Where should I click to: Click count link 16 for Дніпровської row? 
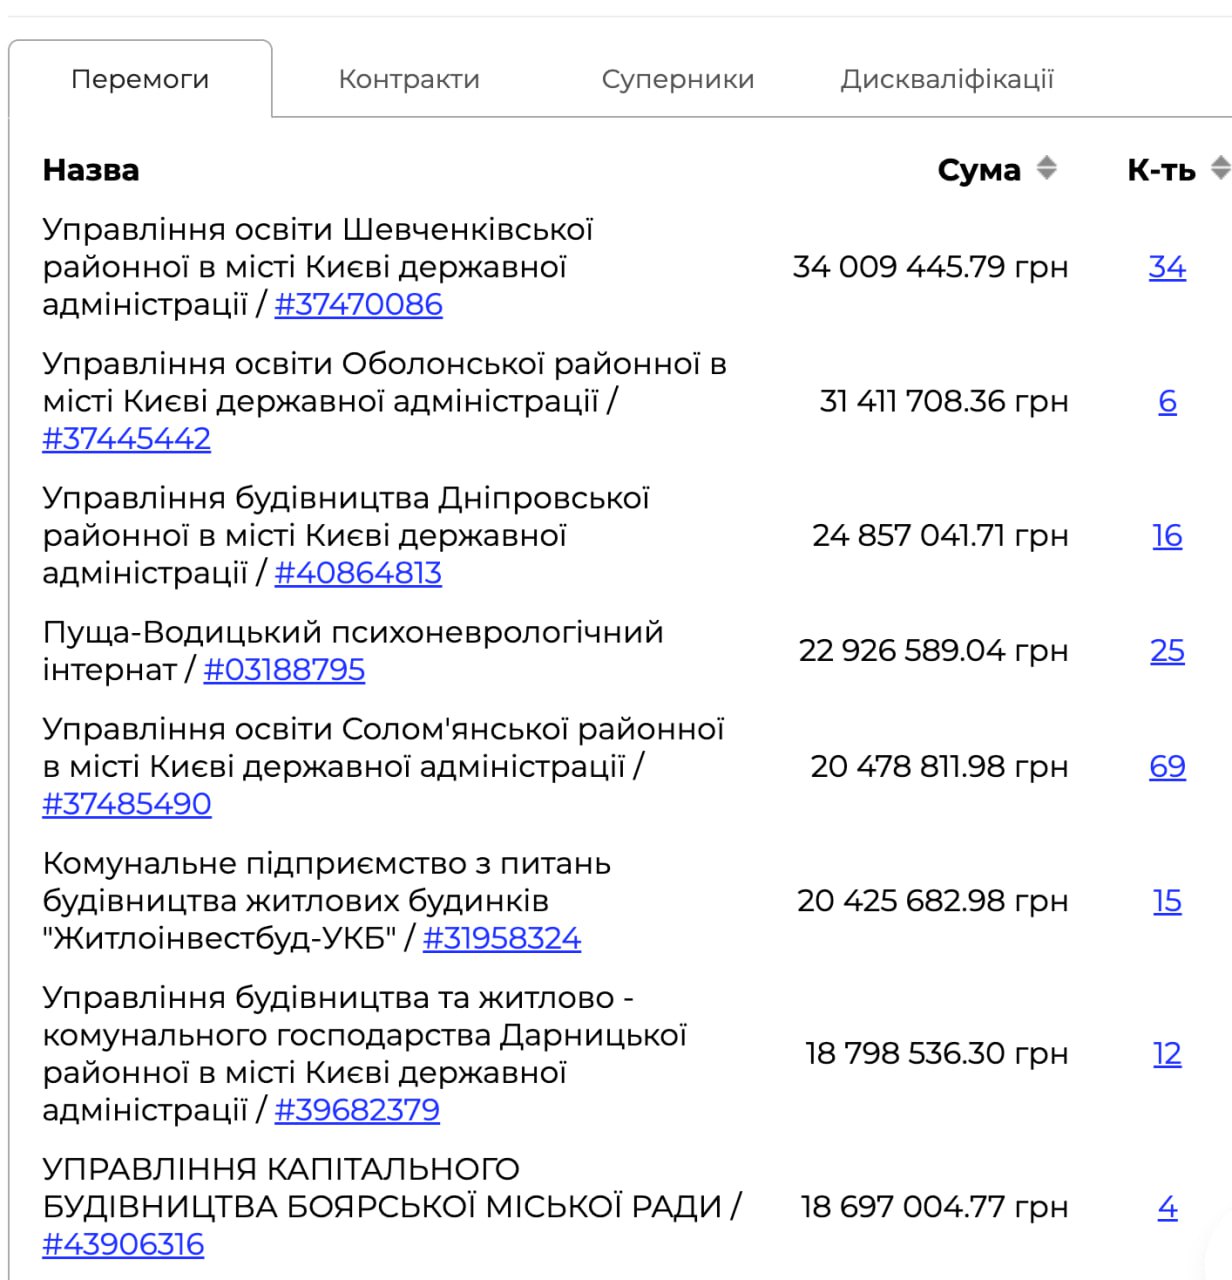[1167, 535]
